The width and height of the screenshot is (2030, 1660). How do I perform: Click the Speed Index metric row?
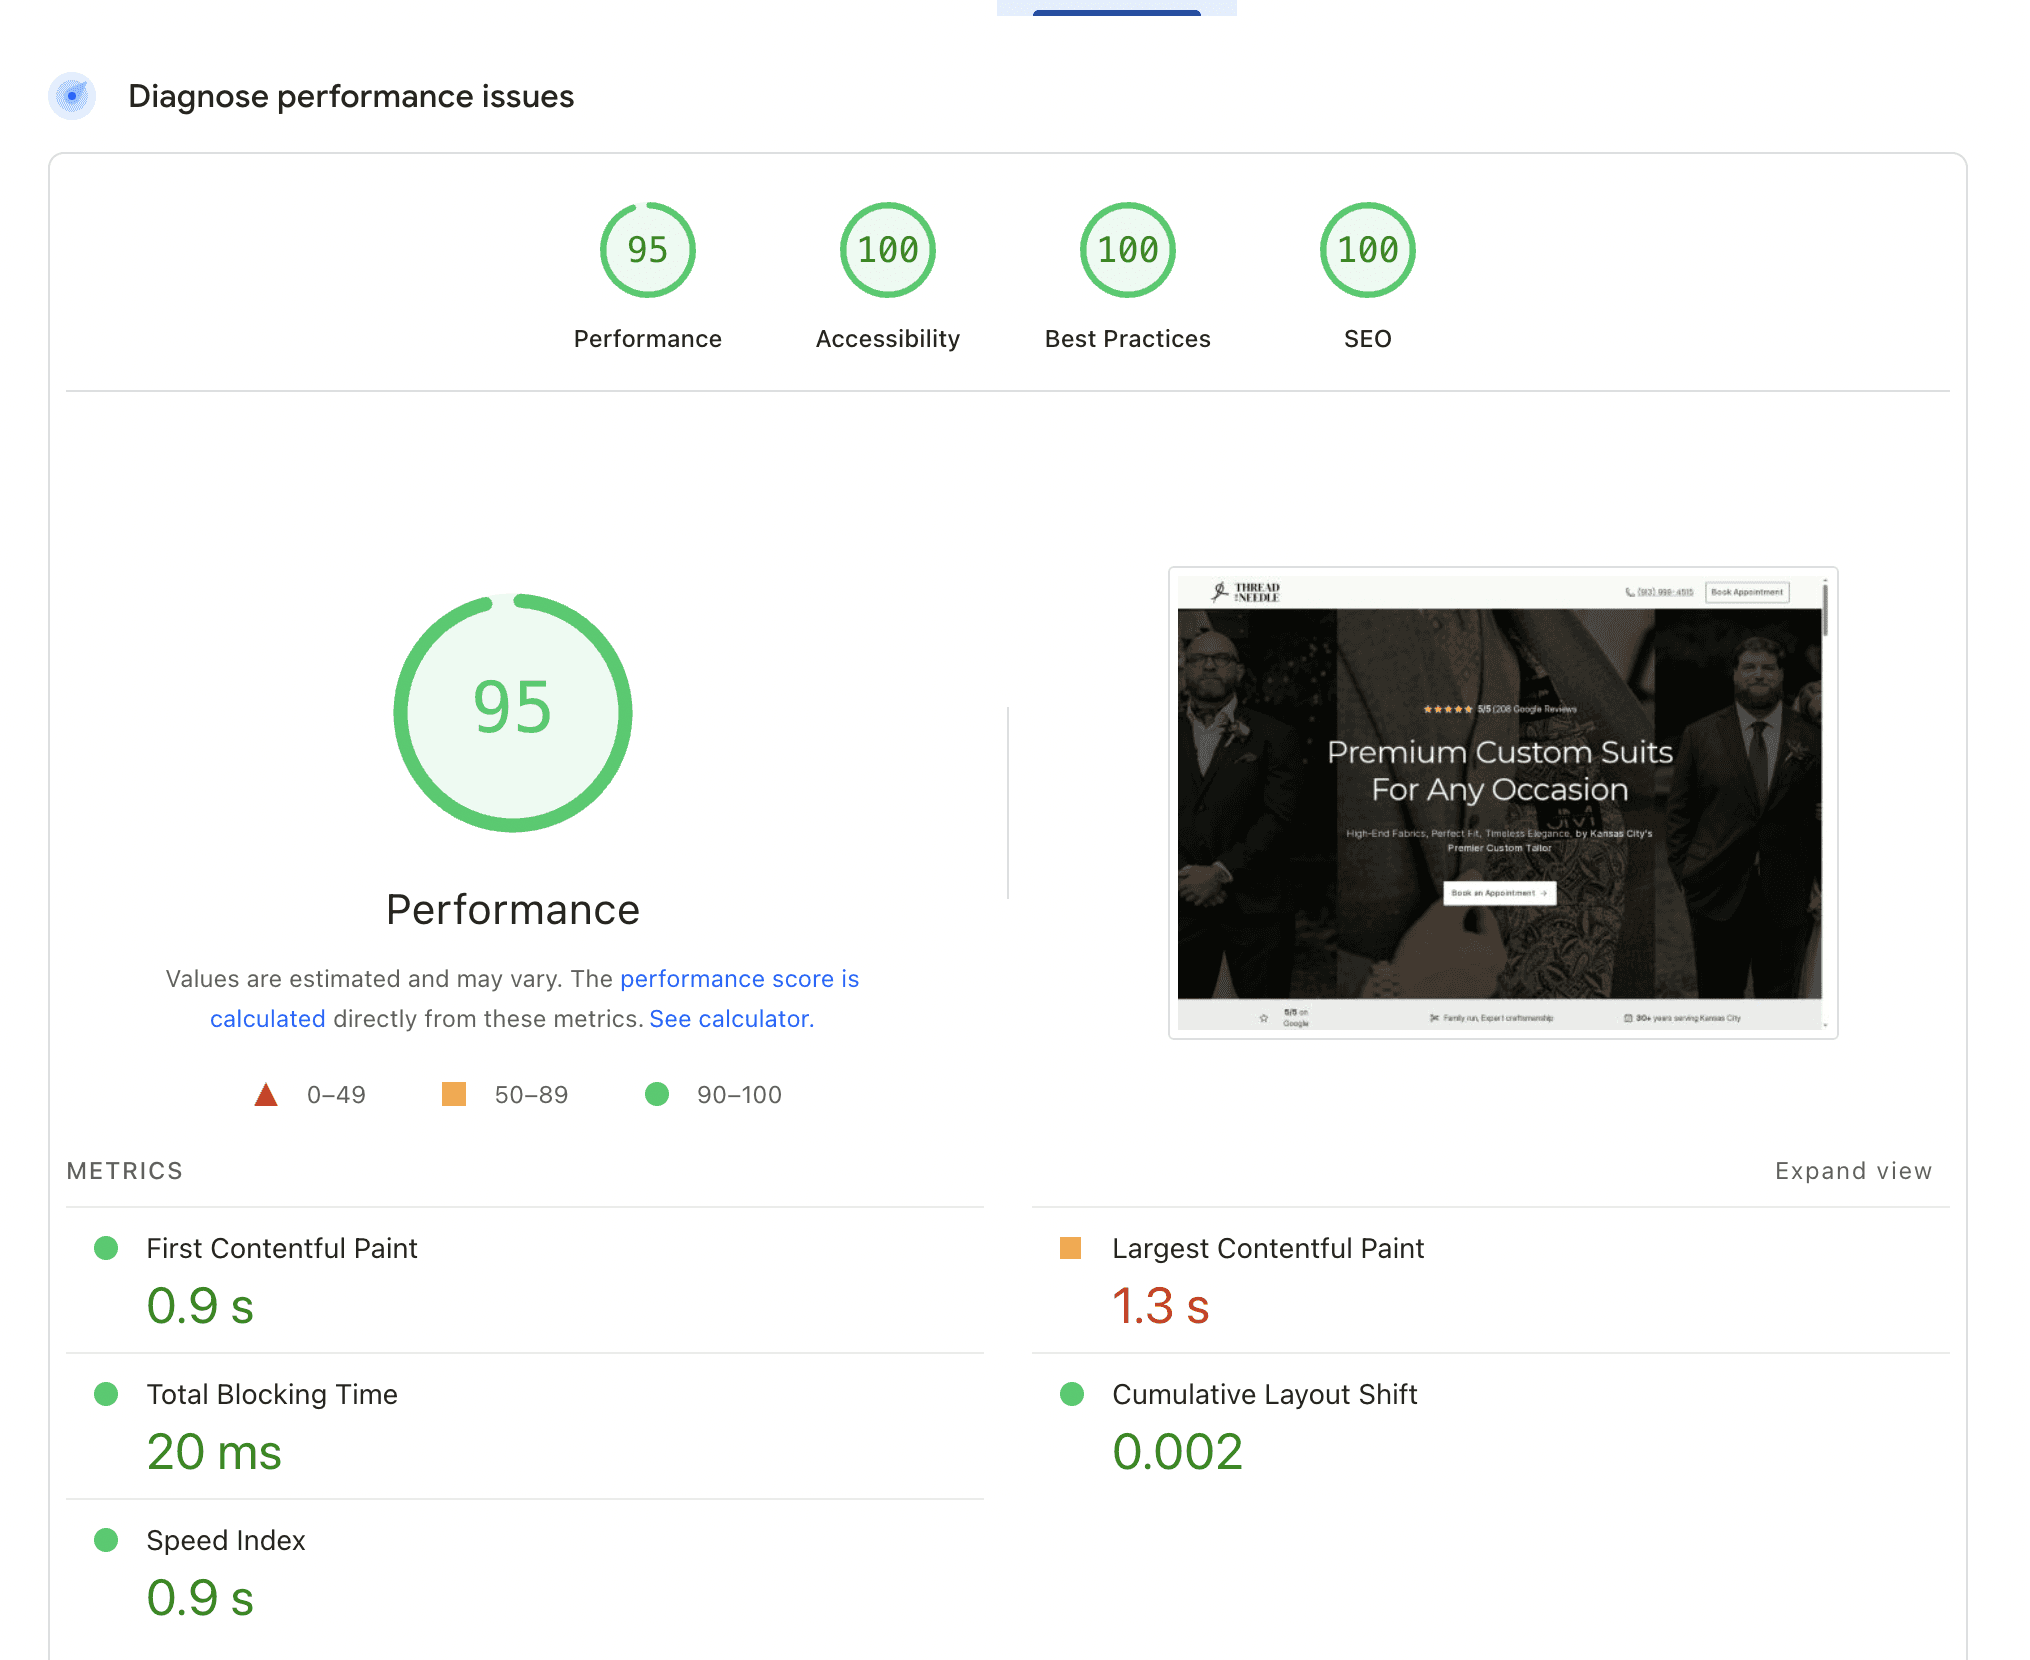(225, 1540)
